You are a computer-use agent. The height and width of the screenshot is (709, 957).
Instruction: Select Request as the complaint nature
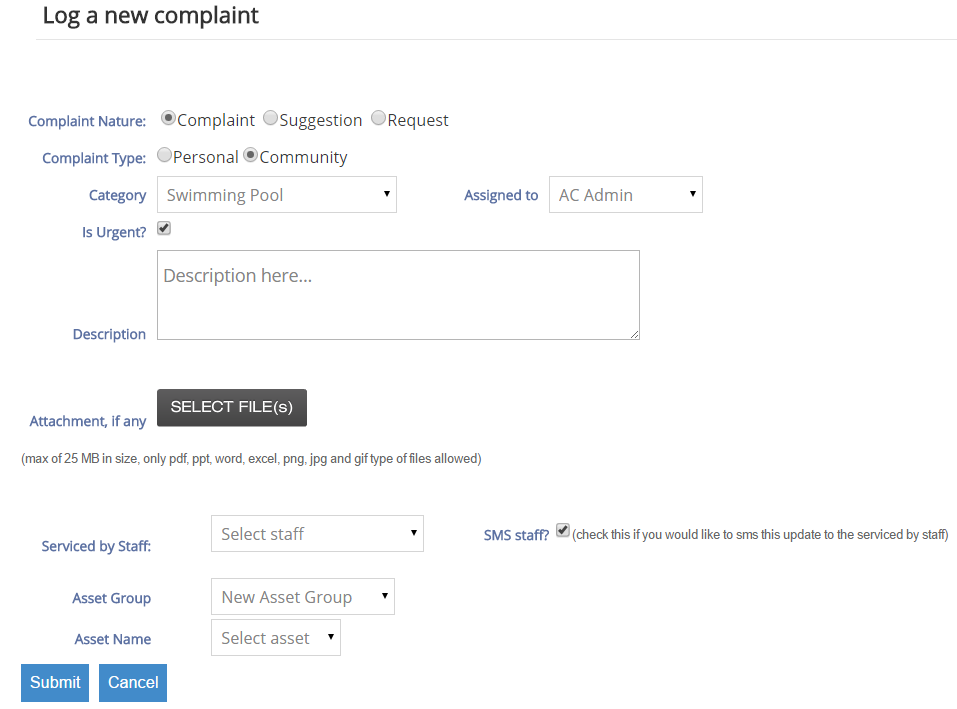pyautogui.click(x=378, y=117)
